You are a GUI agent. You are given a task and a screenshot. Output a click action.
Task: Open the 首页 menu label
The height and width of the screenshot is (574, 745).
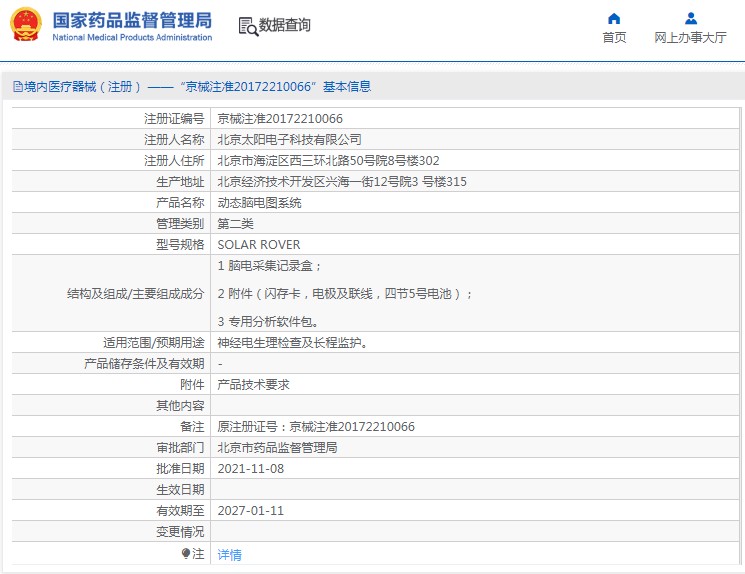pos(614,38)
